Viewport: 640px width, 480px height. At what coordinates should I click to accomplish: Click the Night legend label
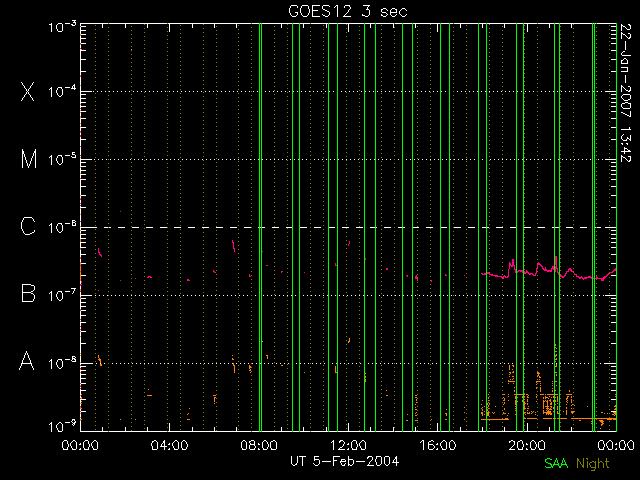pyautogui.click(x=593, y=464)
